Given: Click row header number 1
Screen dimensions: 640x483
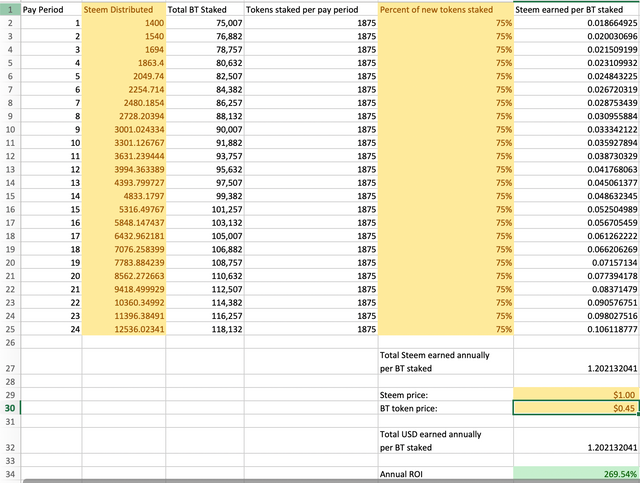Looking at the screenshot, I should (x=10, y=9).
